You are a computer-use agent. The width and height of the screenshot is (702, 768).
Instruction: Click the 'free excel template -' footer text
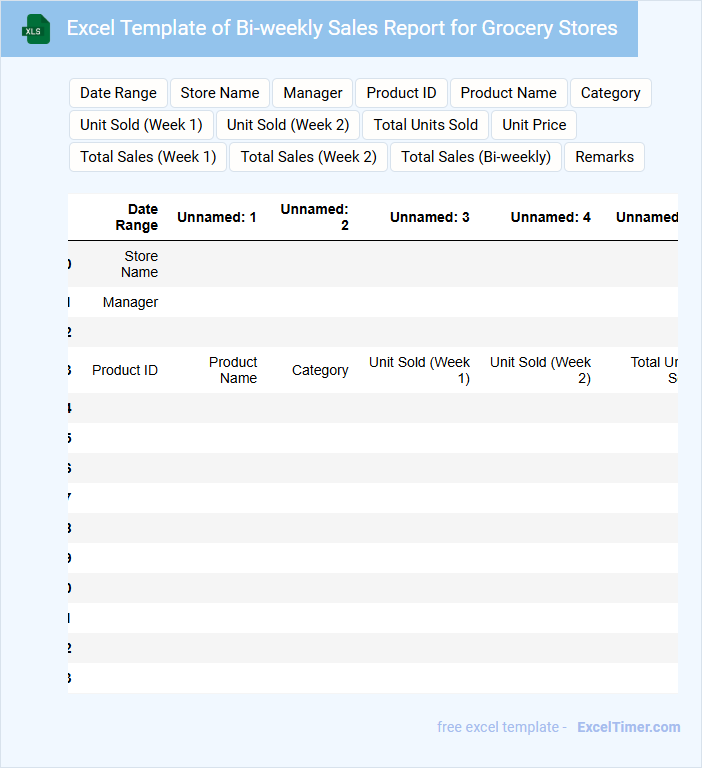click(x=502, y=727)
